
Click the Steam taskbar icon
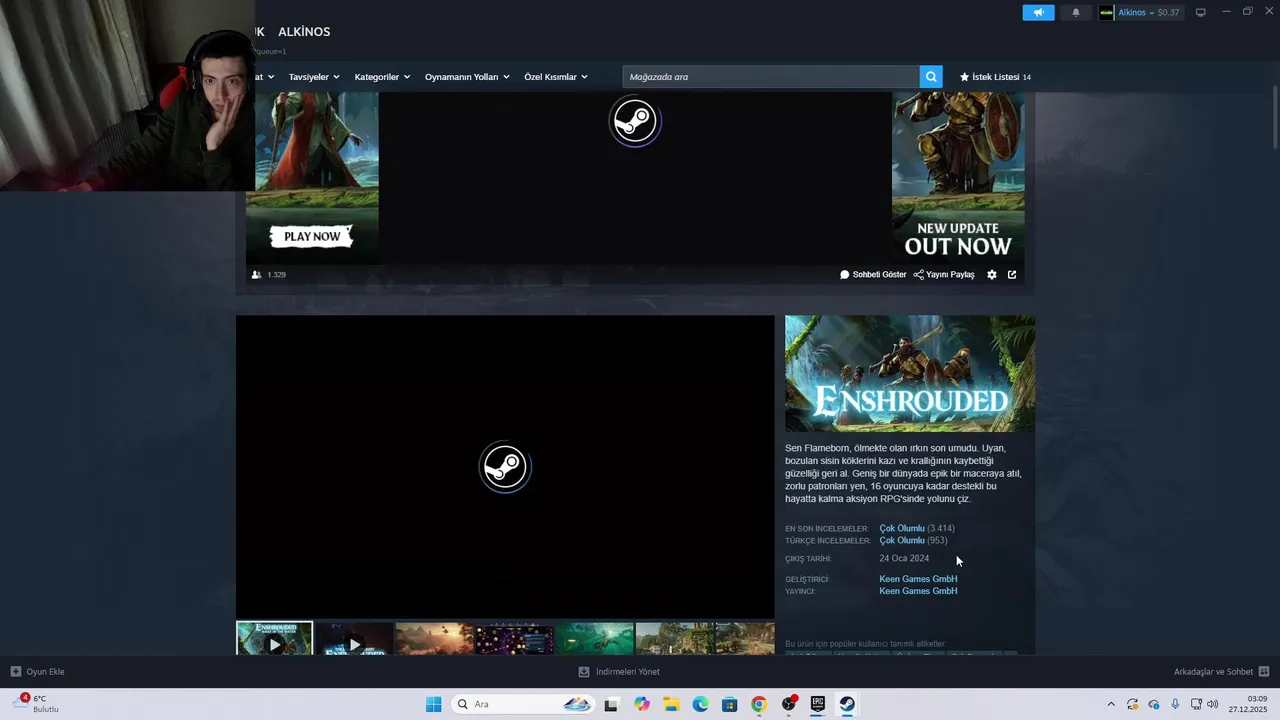click(847, 704)
